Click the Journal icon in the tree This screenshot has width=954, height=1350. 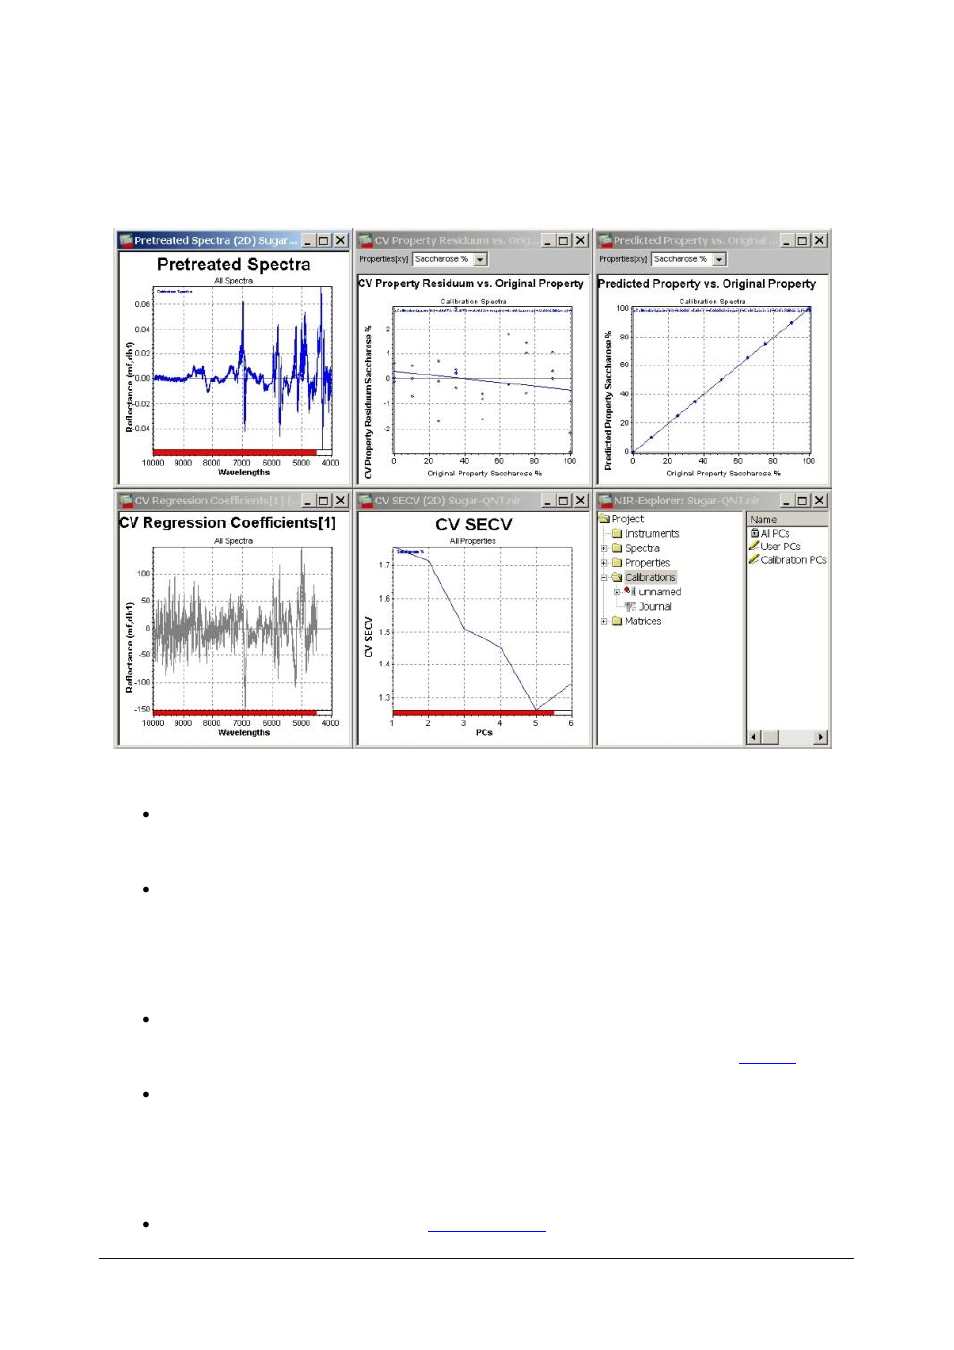coord(630,606)
